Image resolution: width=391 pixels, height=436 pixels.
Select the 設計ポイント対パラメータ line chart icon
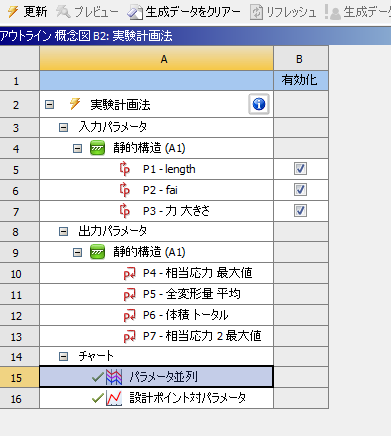(114, 398)
